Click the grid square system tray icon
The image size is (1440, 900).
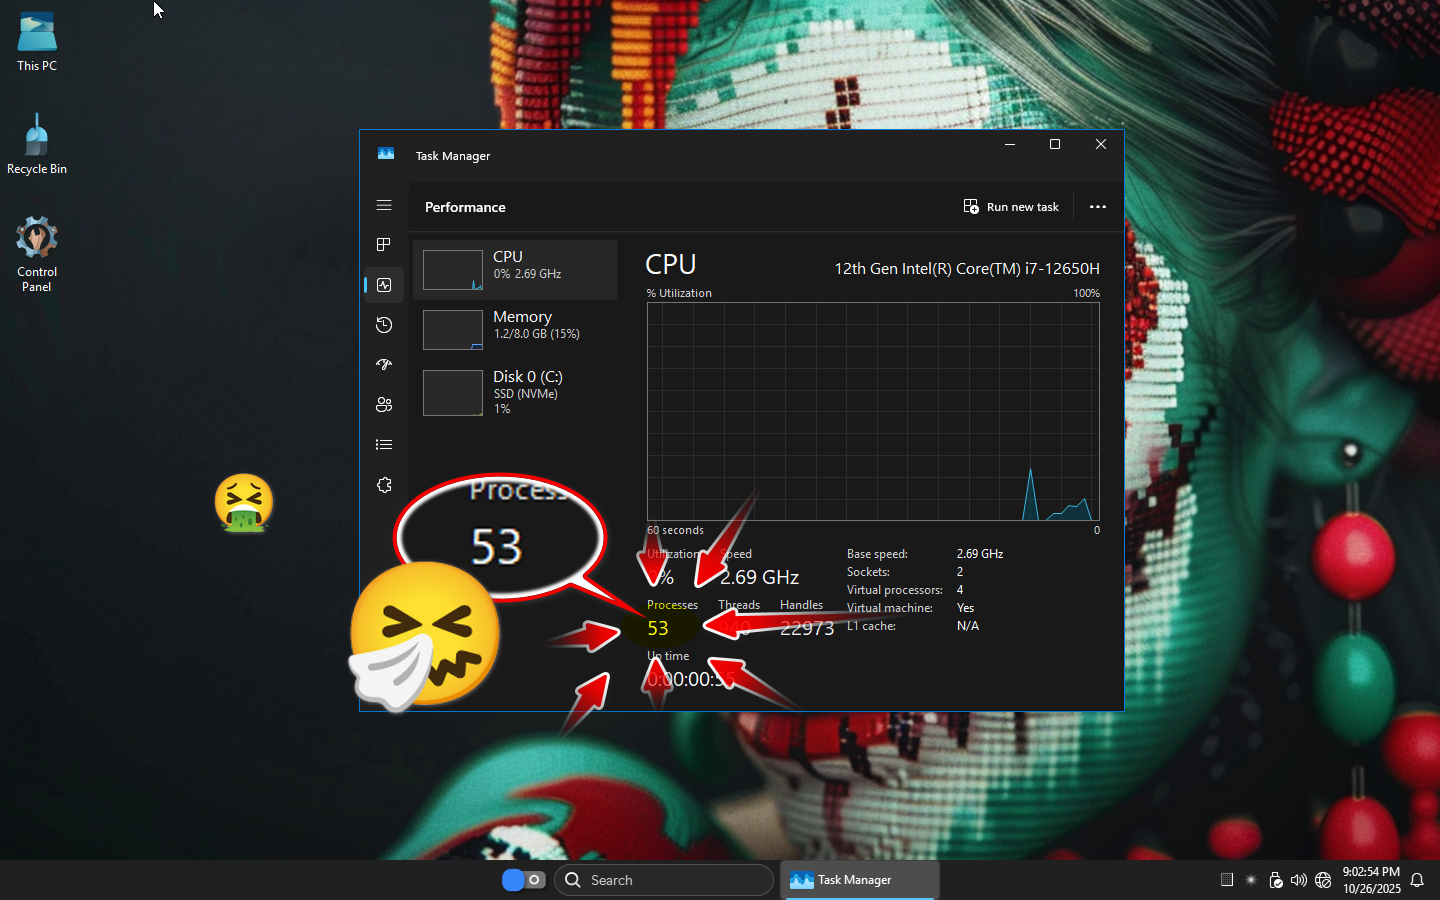pos(1227,880)
